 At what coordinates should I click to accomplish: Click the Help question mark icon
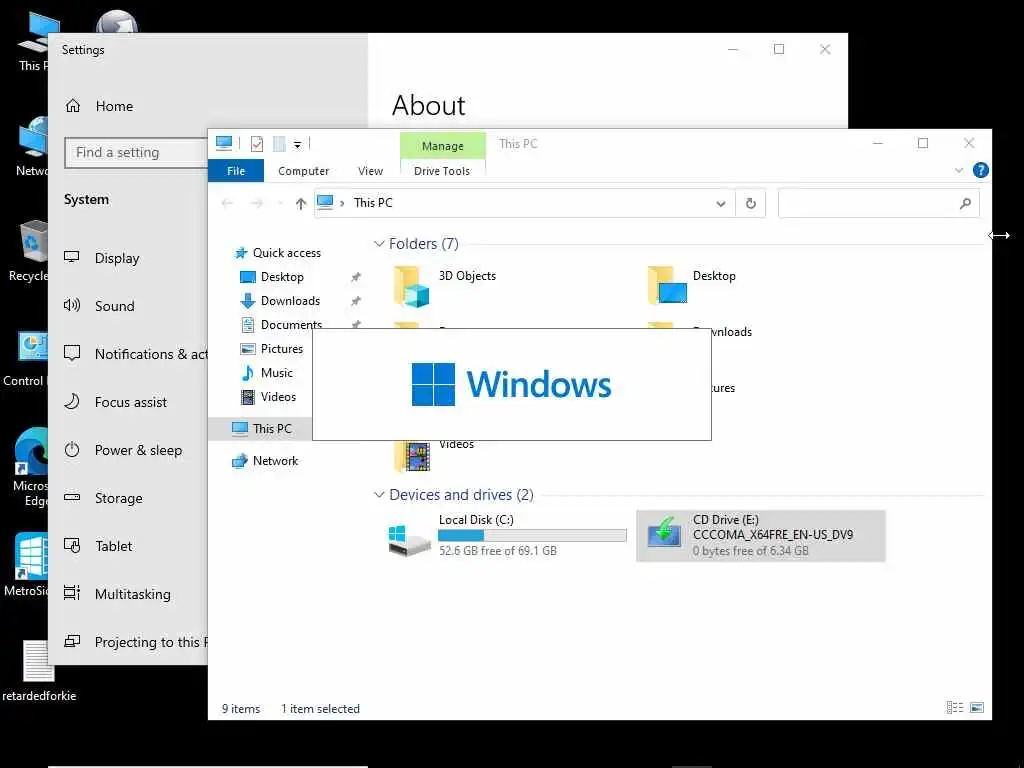[x=980, y=170]
